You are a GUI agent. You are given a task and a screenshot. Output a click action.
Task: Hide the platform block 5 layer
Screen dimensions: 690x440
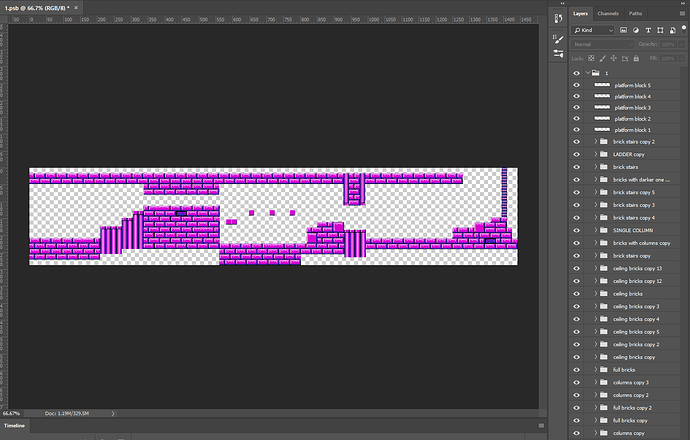pos(576,85)
